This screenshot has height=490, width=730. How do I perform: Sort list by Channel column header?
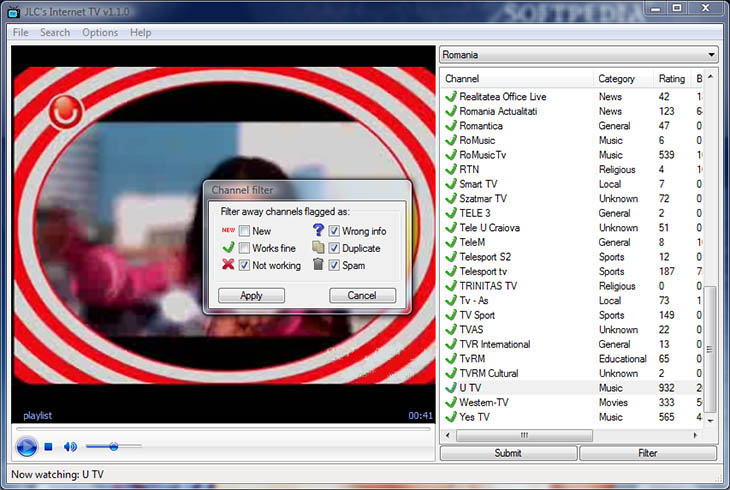click(x=517, y=79)
